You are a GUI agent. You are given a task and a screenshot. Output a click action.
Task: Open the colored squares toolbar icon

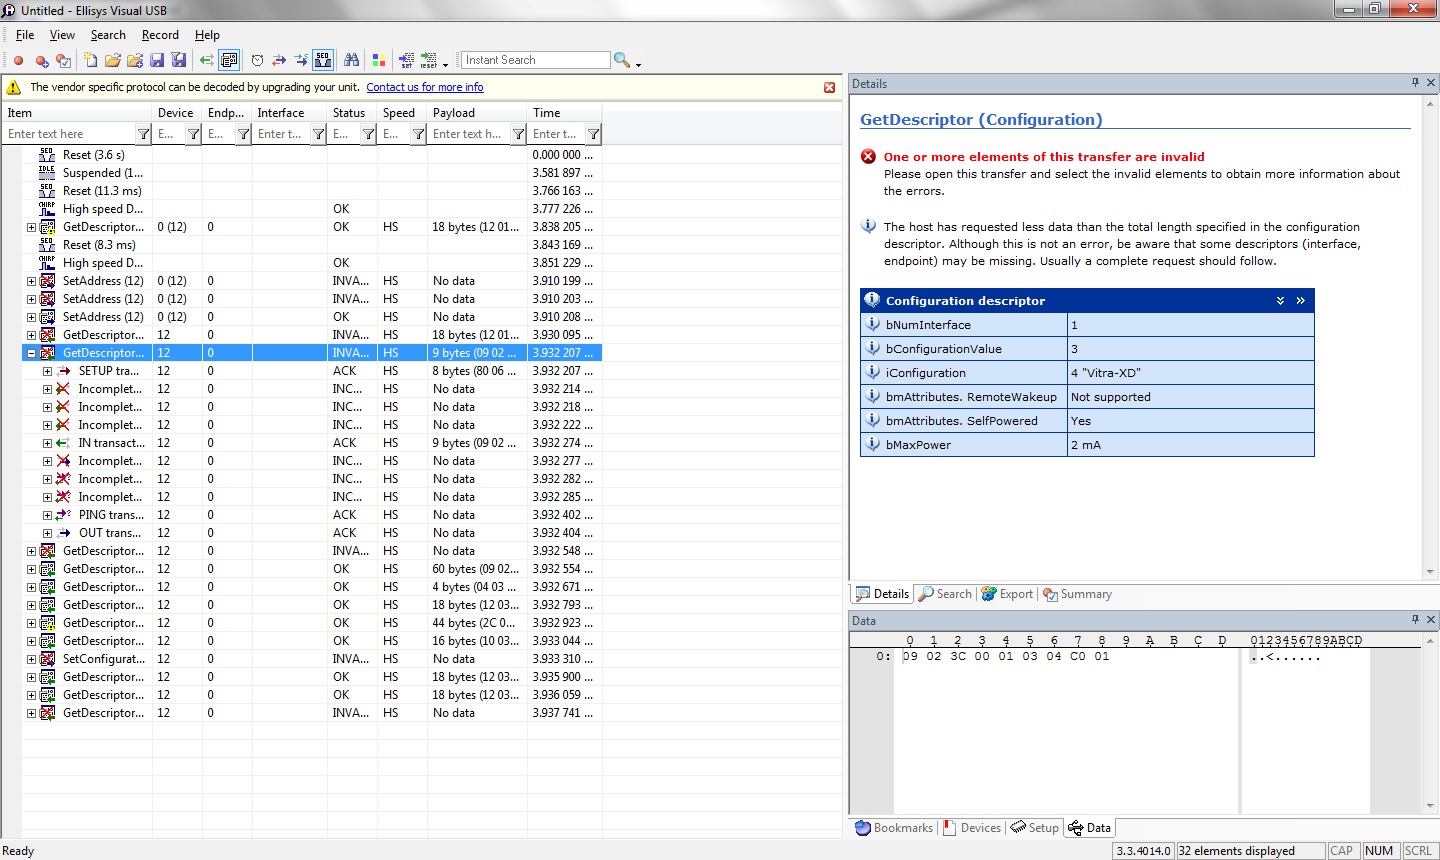379,61
